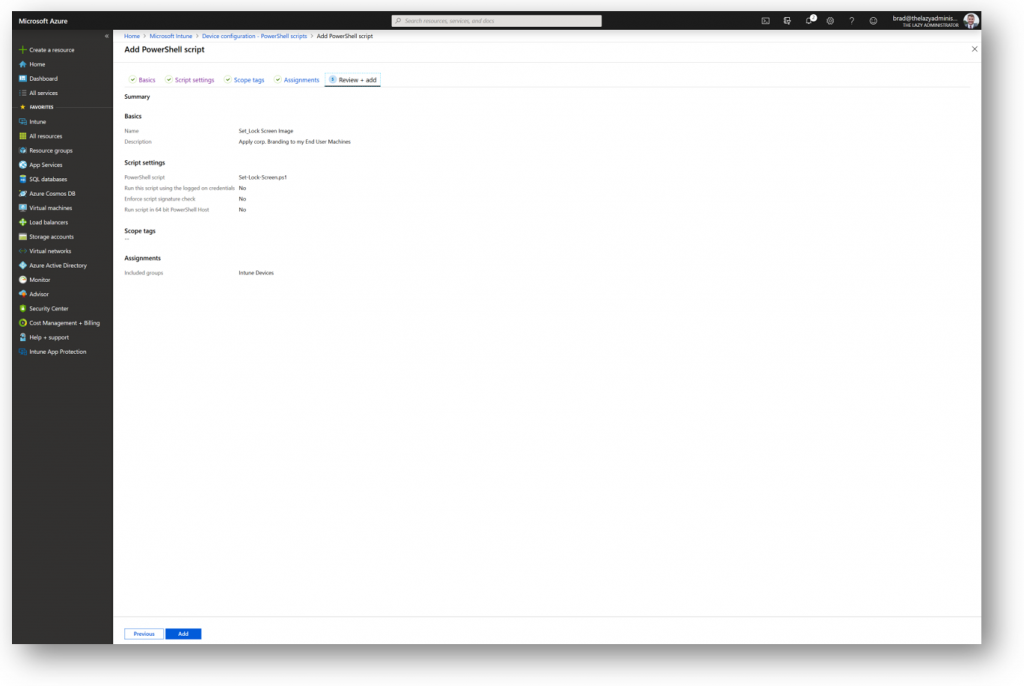Open the Azure Cosmos DB icon

point(23,193)
